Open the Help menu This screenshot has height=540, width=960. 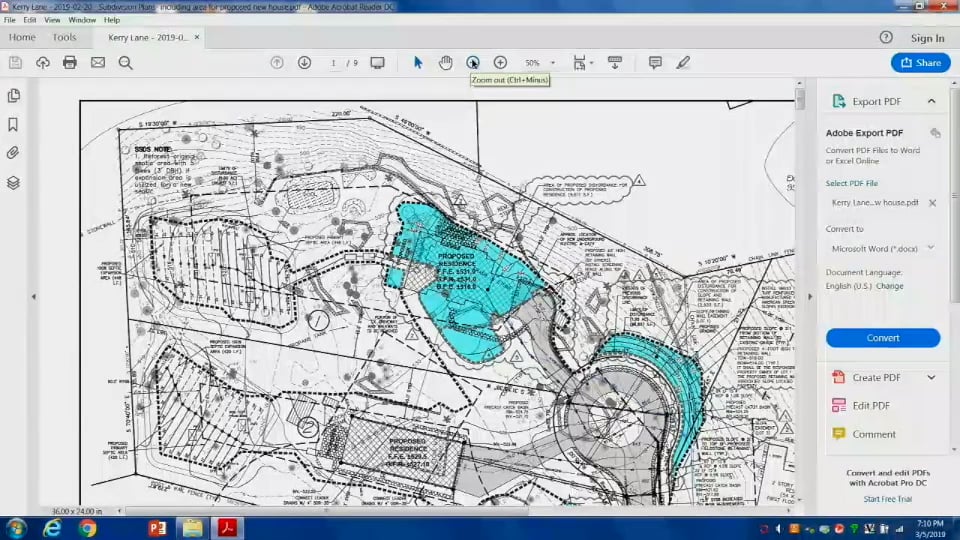111,20
